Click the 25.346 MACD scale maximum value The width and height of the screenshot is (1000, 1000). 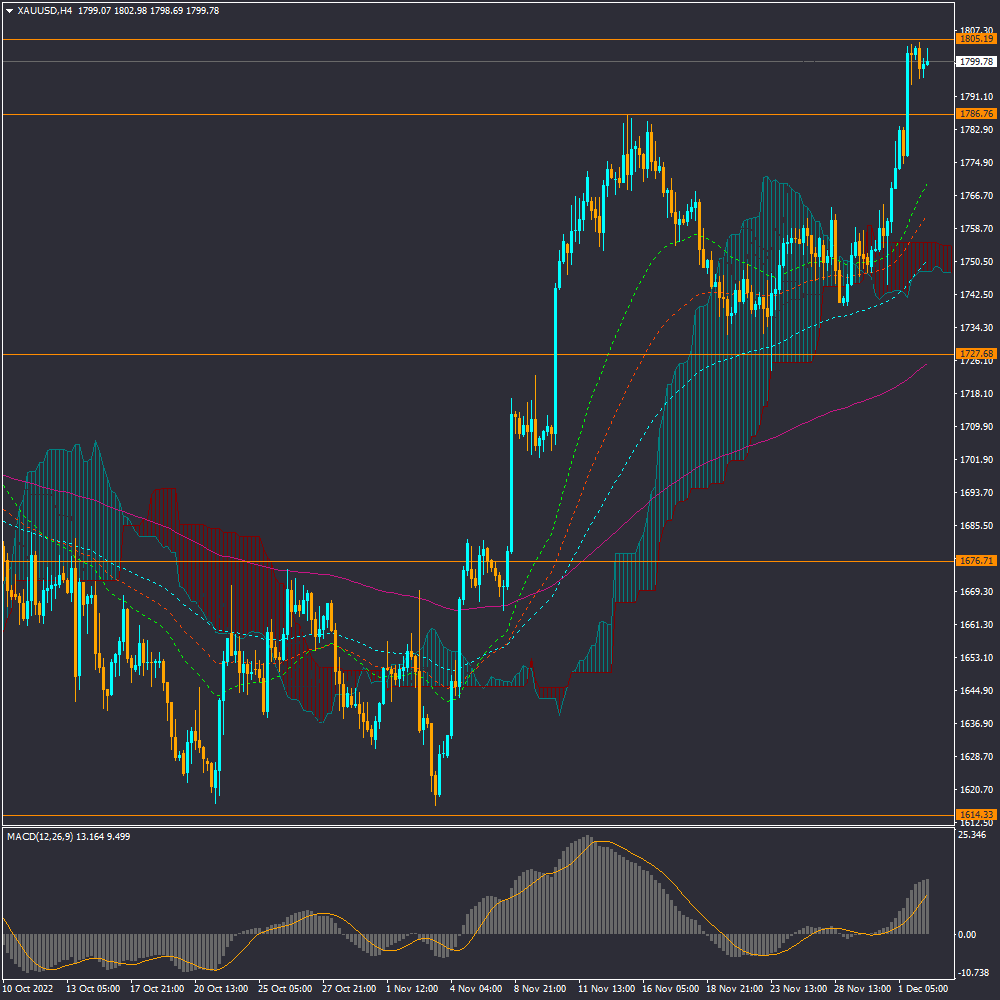tap(972, 834)
